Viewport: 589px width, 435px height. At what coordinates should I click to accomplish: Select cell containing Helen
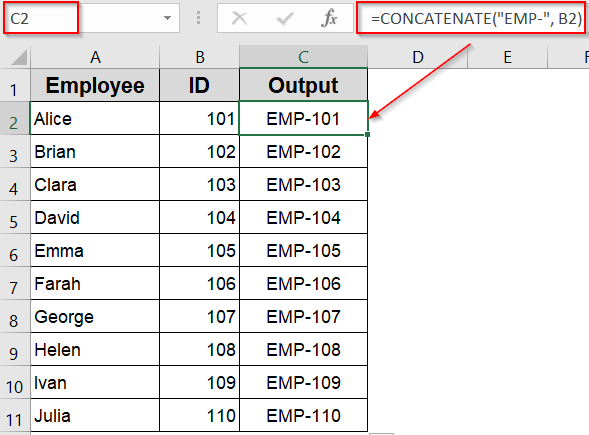click(x=95, y=350)
